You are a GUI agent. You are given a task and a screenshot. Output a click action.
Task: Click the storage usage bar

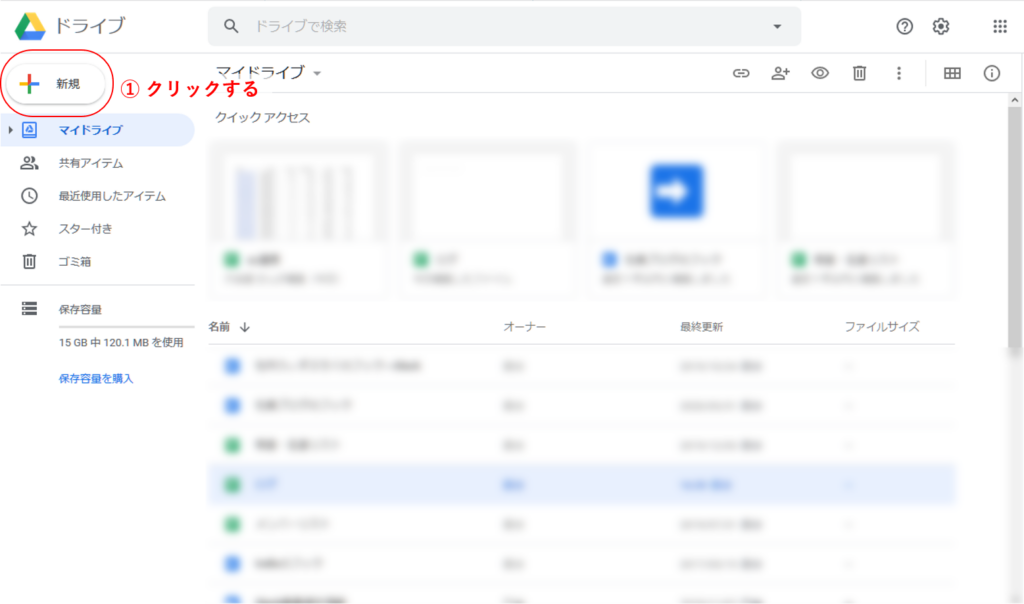[125, 327]
